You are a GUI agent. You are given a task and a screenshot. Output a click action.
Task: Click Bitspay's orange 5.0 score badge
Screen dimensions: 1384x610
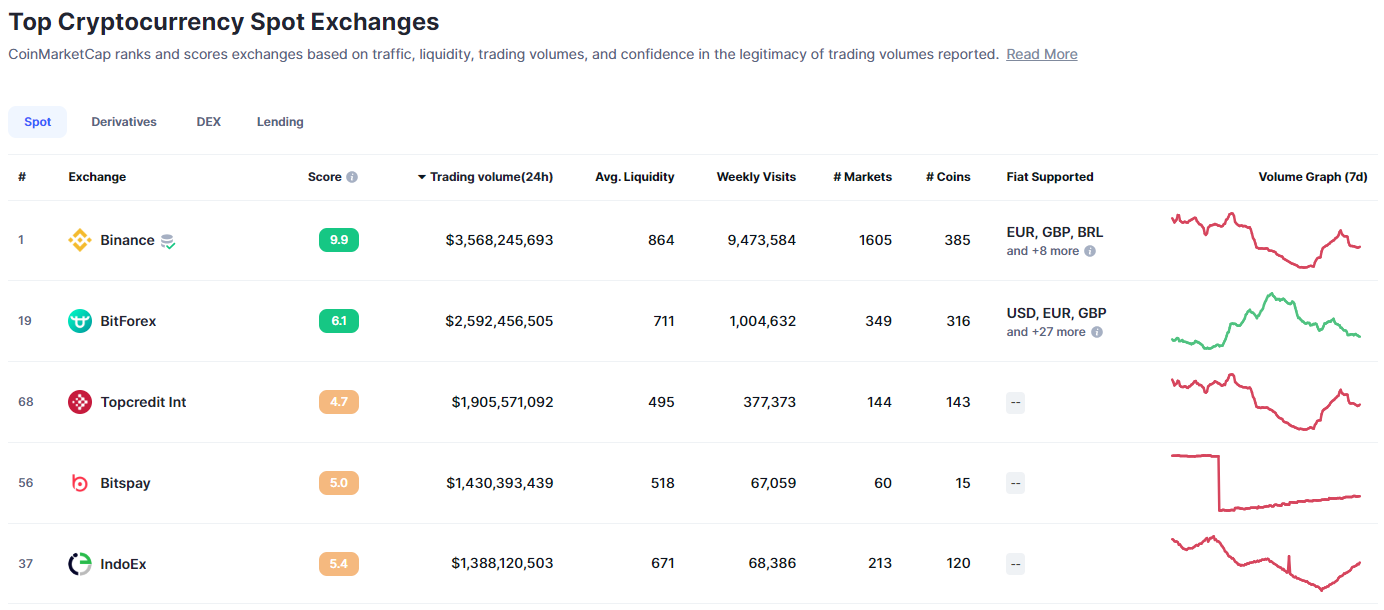(339, 483)
